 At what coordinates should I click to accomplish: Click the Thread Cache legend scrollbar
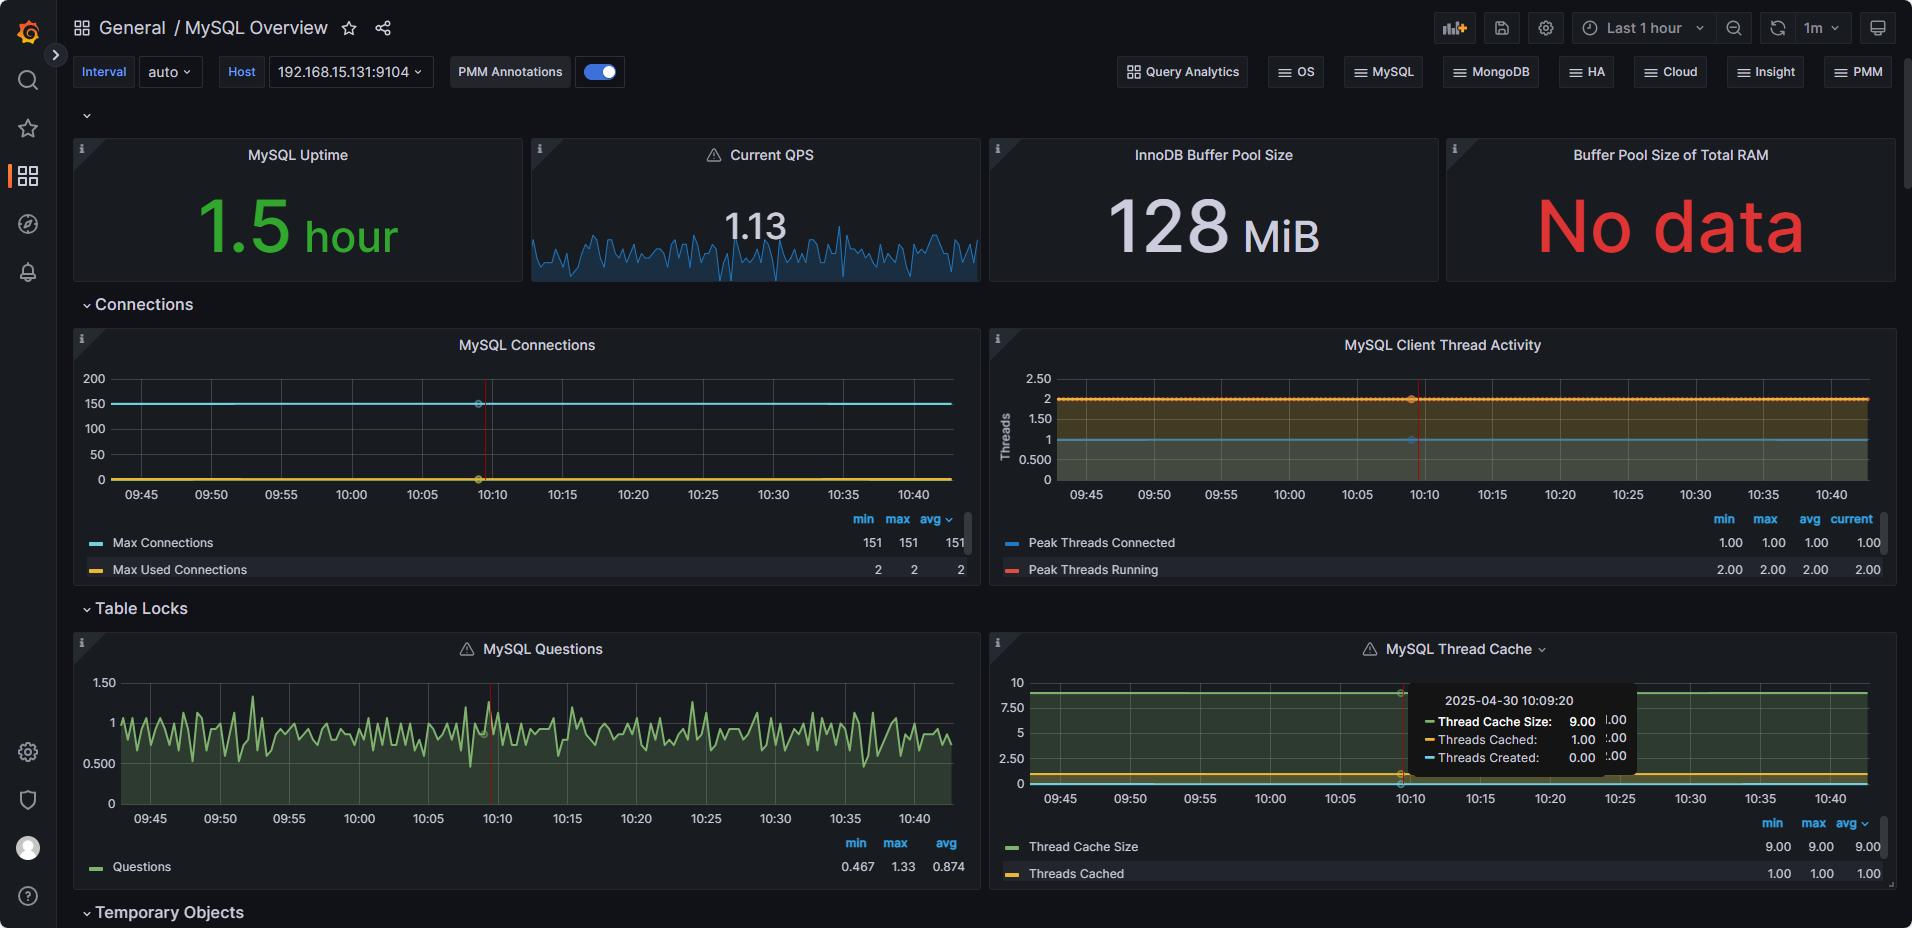[x=1884, y=837]
